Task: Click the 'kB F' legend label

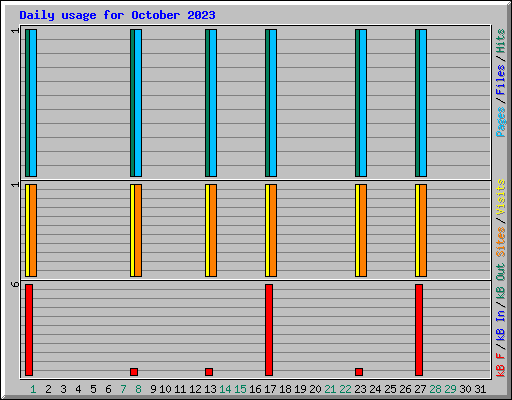Action: (x=500, y=364)
